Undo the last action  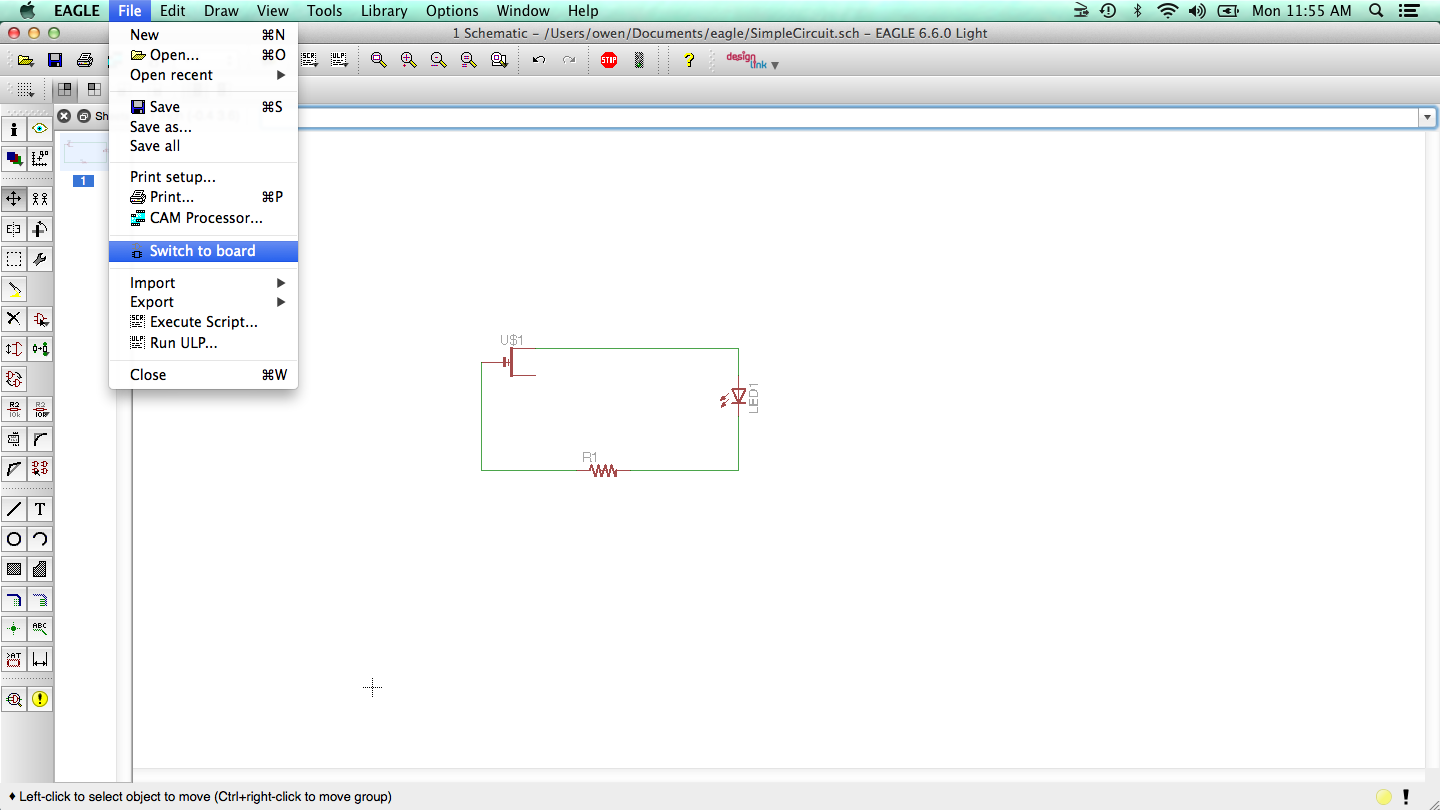coord(539,60)
